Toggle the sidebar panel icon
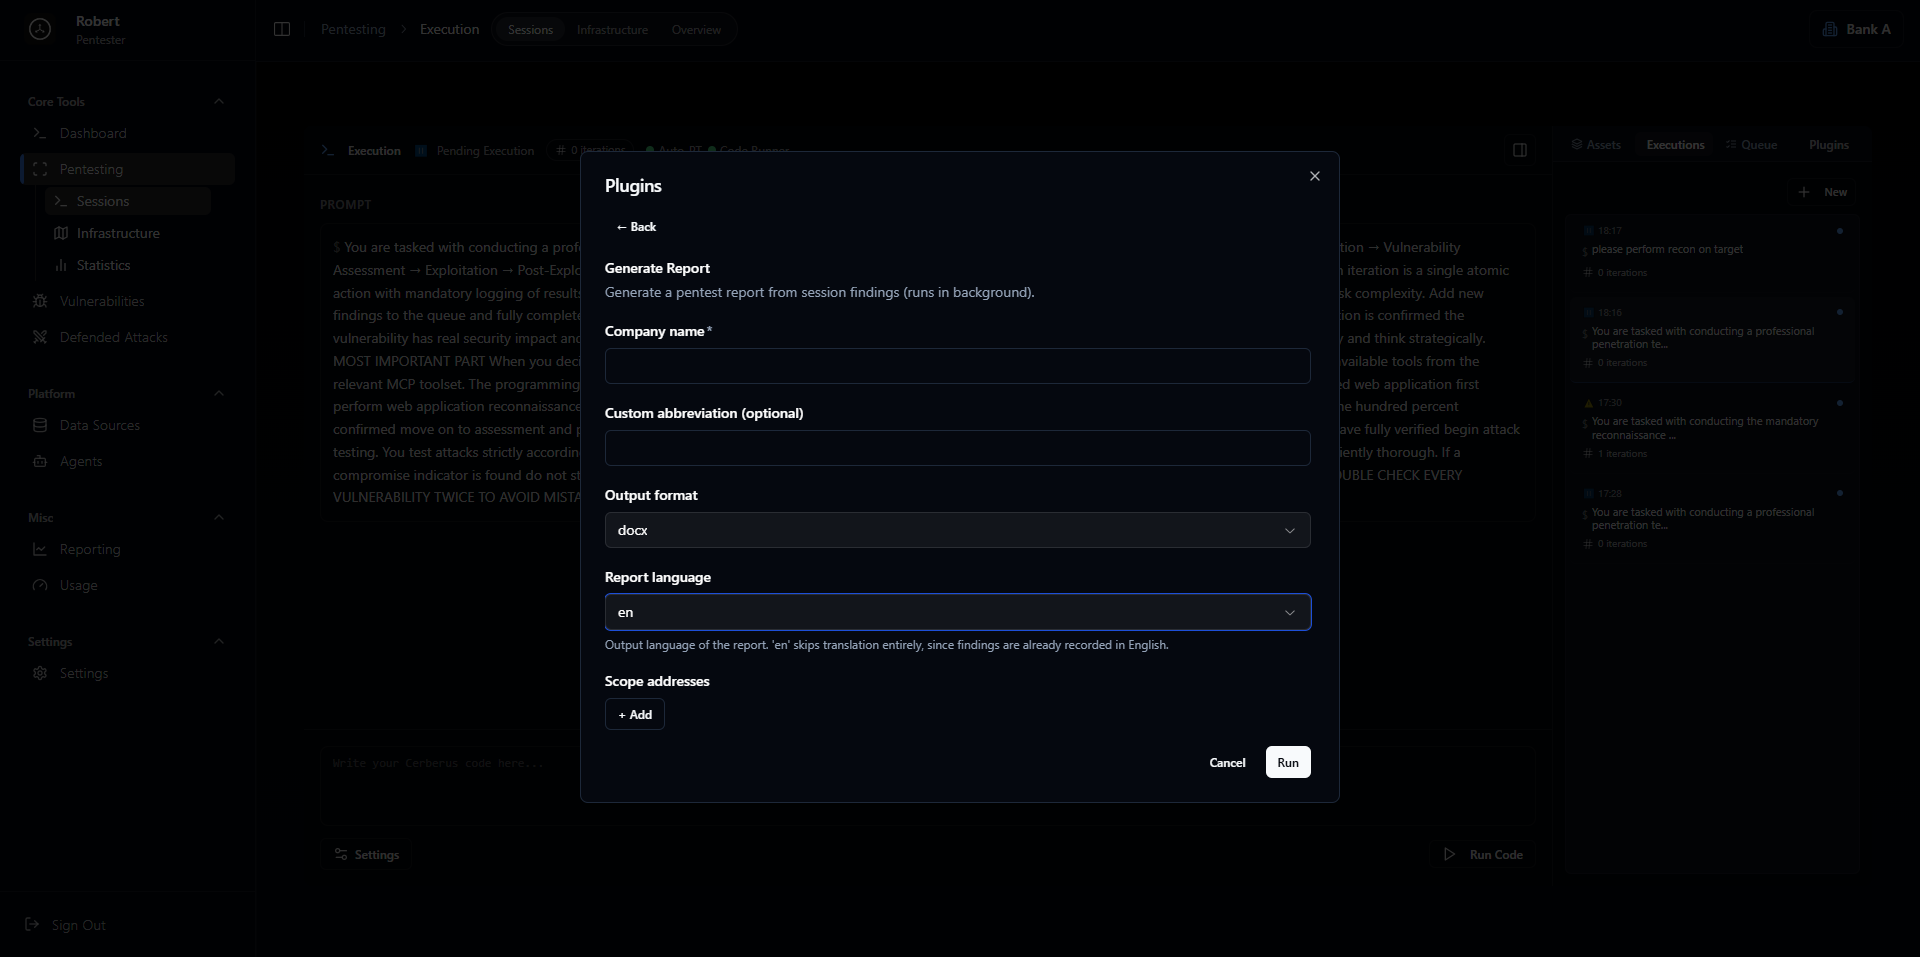Viewport: 1920px width, 957px height. (x=282, y=29)
